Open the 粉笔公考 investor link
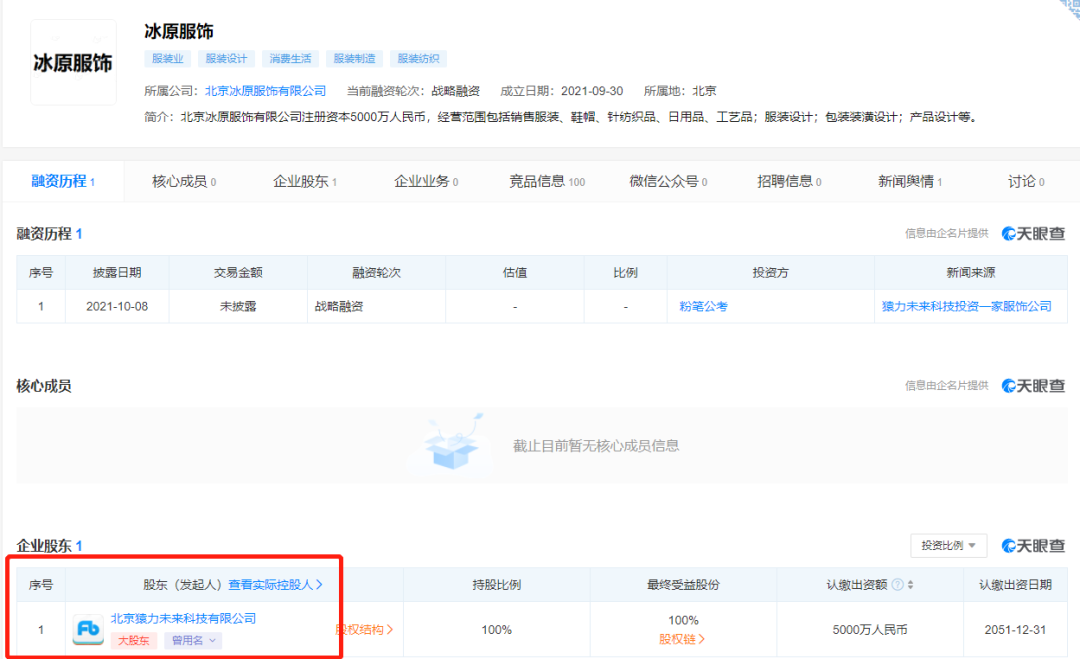The width and height of the screenshot is (1080, 659). 703,306
